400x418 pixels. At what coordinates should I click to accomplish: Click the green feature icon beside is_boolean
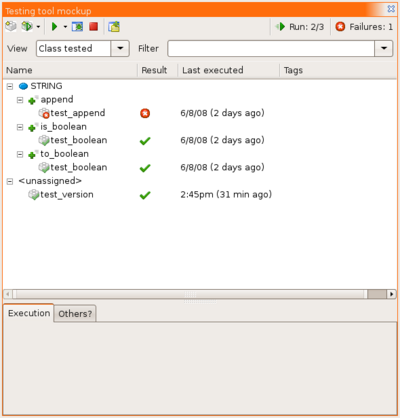[32, 127]
